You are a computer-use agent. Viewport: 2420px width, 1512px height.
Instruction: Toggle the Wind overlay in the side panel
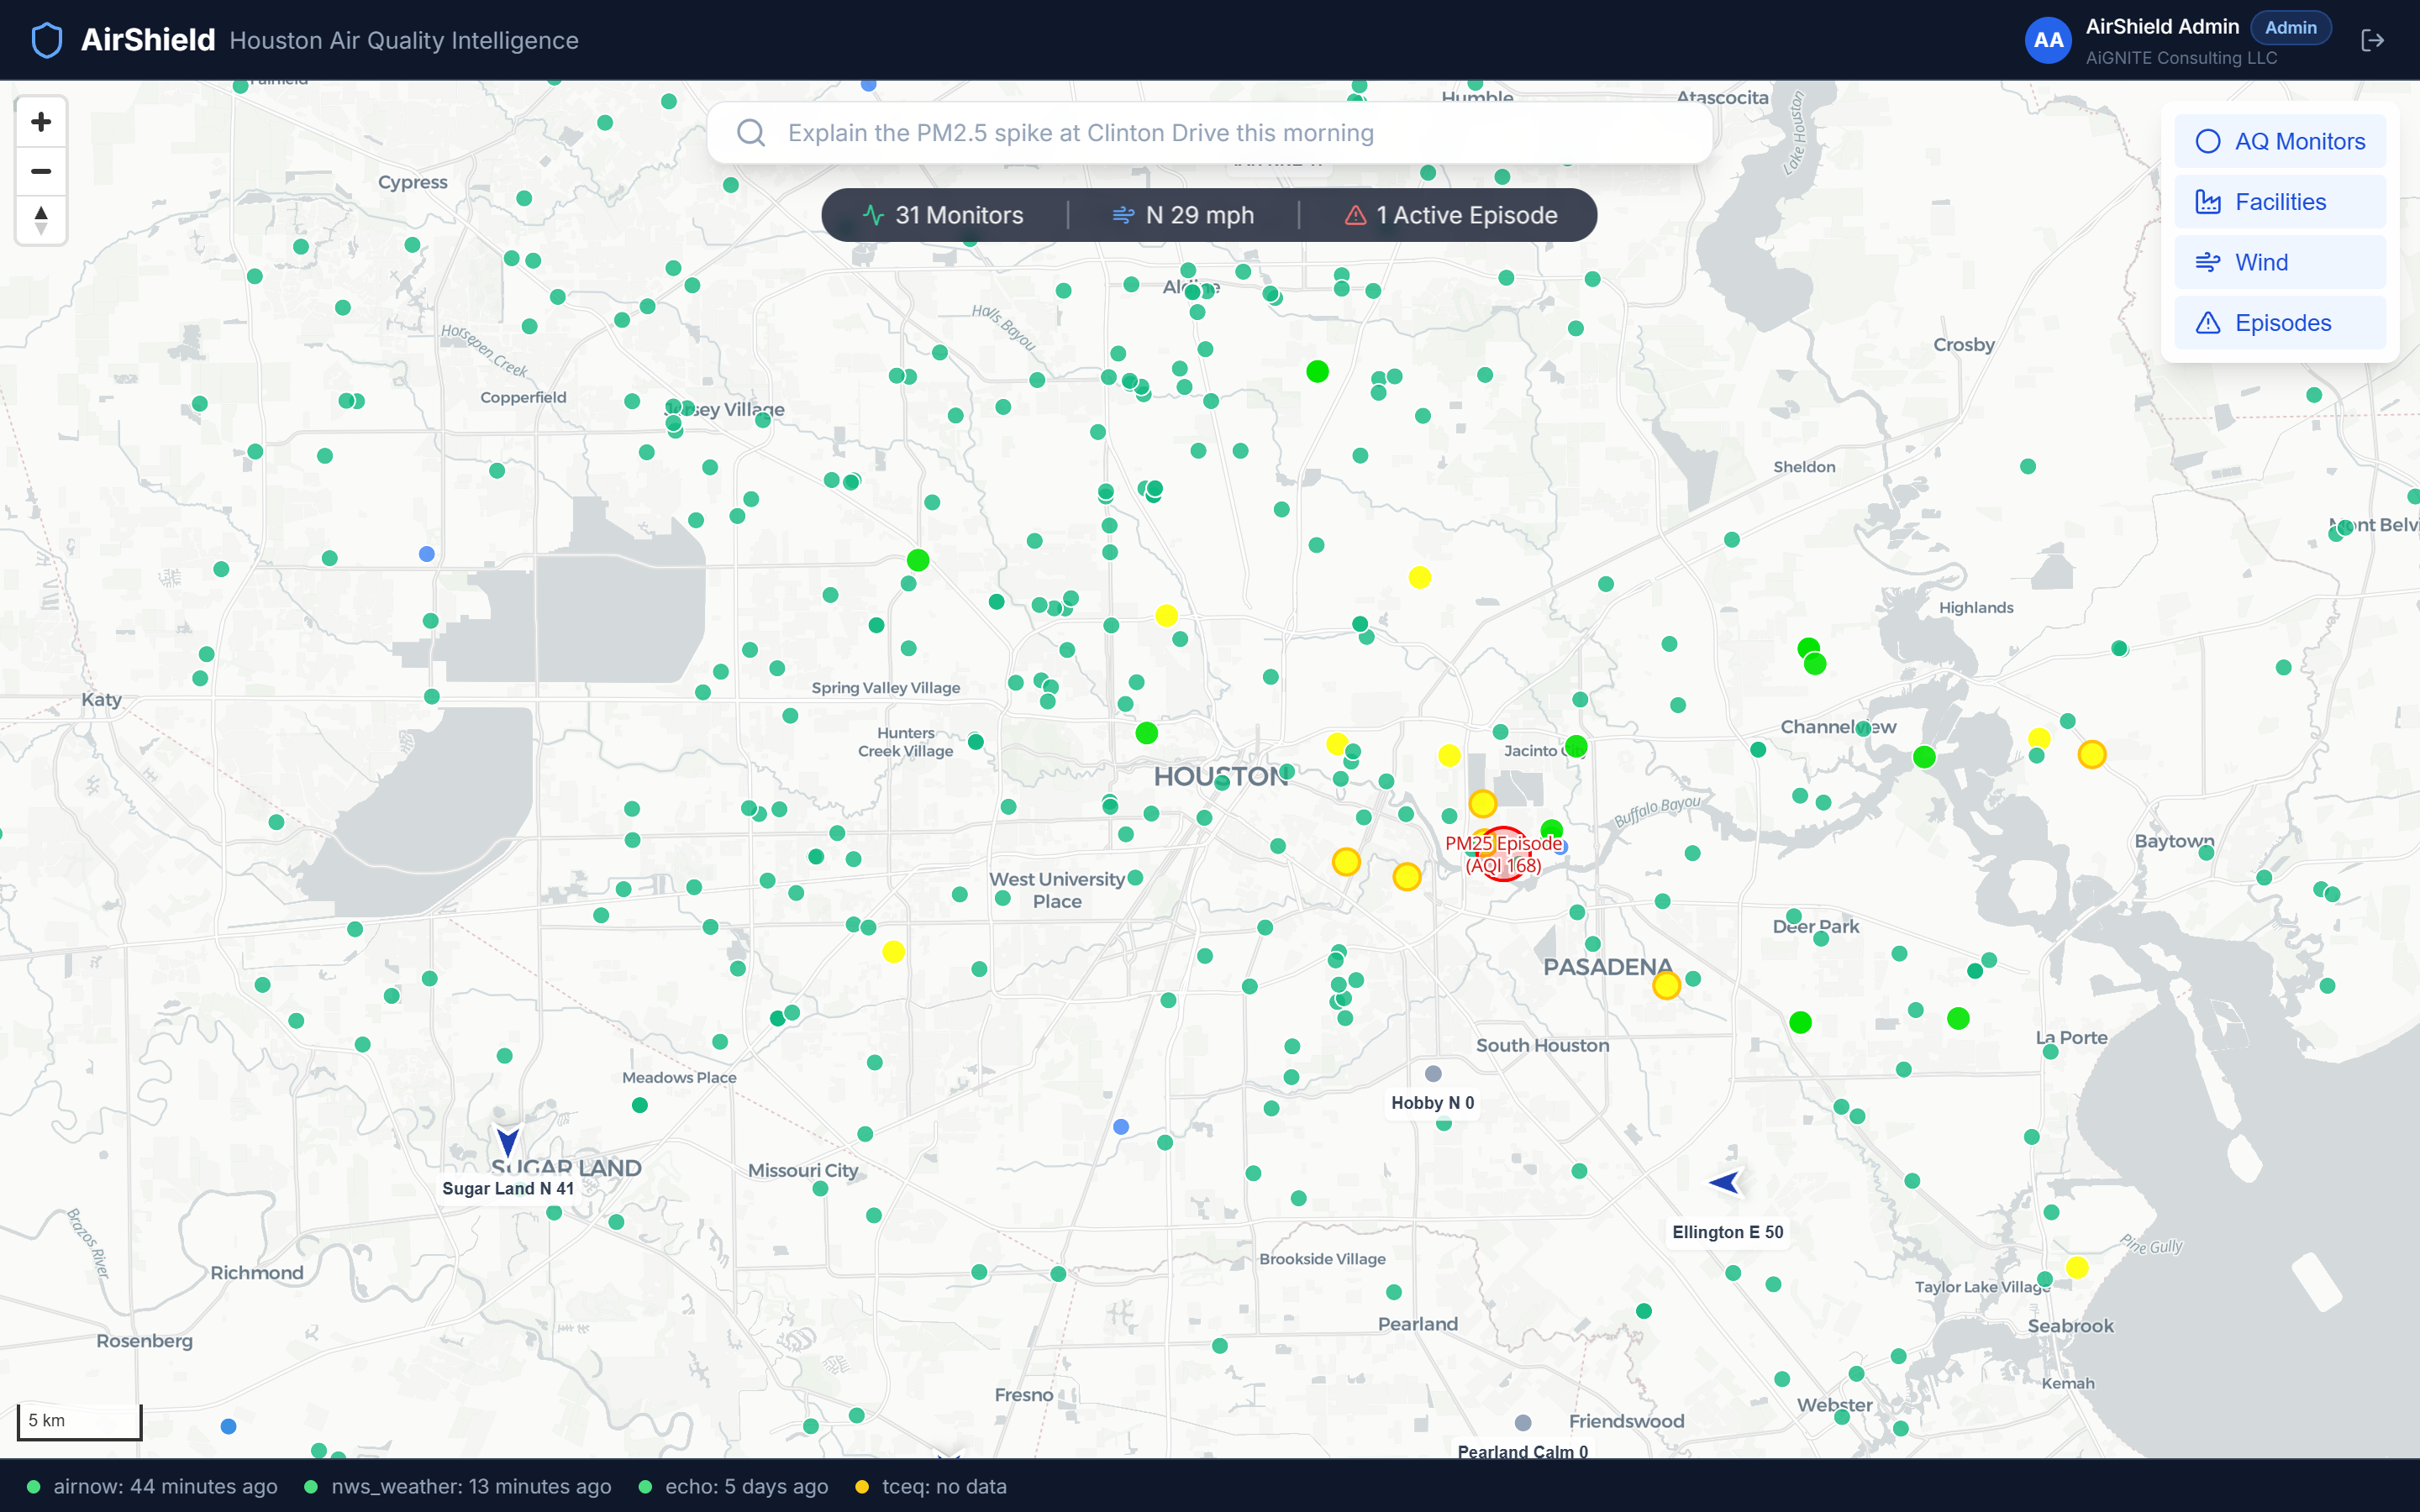2261,261
